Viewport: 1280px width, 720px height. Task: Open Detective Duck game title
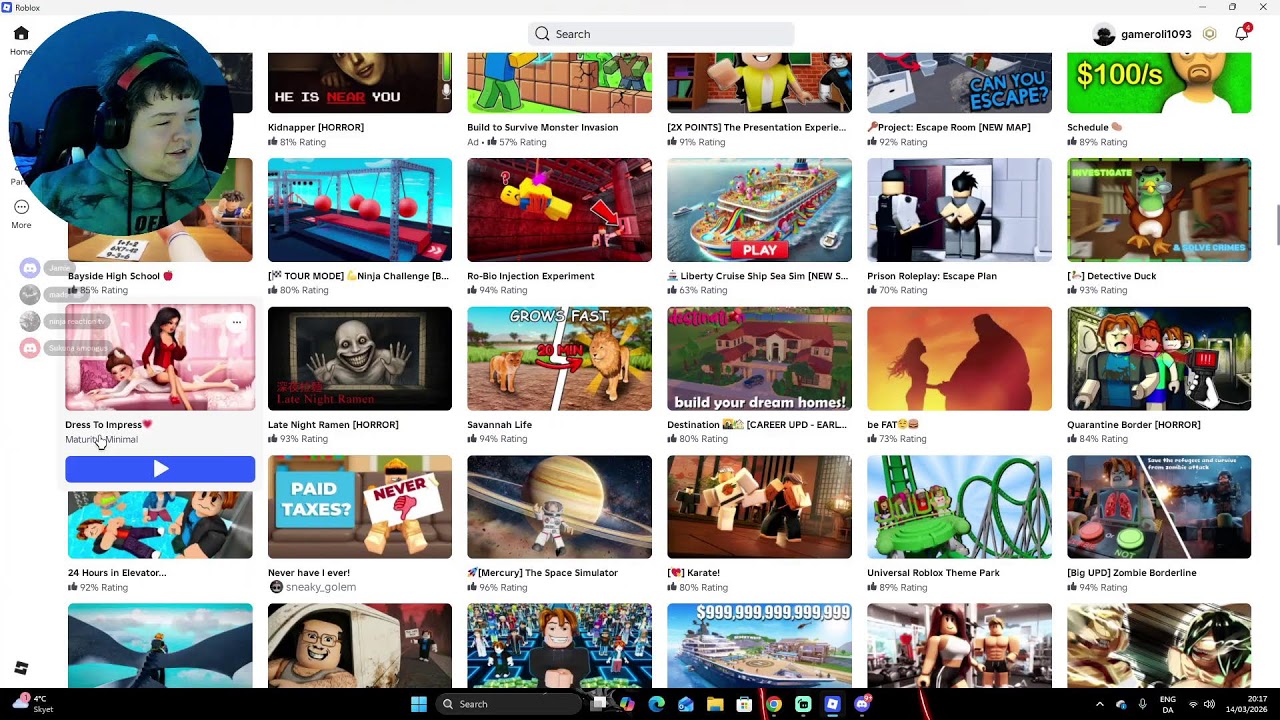coord(1112,276)
